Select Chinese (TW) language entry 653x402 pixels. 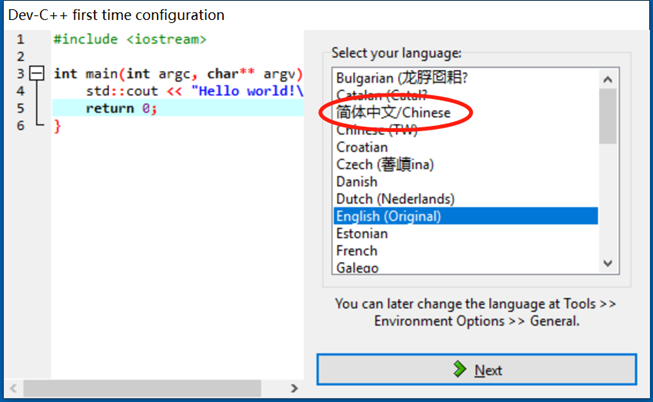click(466, 130)
